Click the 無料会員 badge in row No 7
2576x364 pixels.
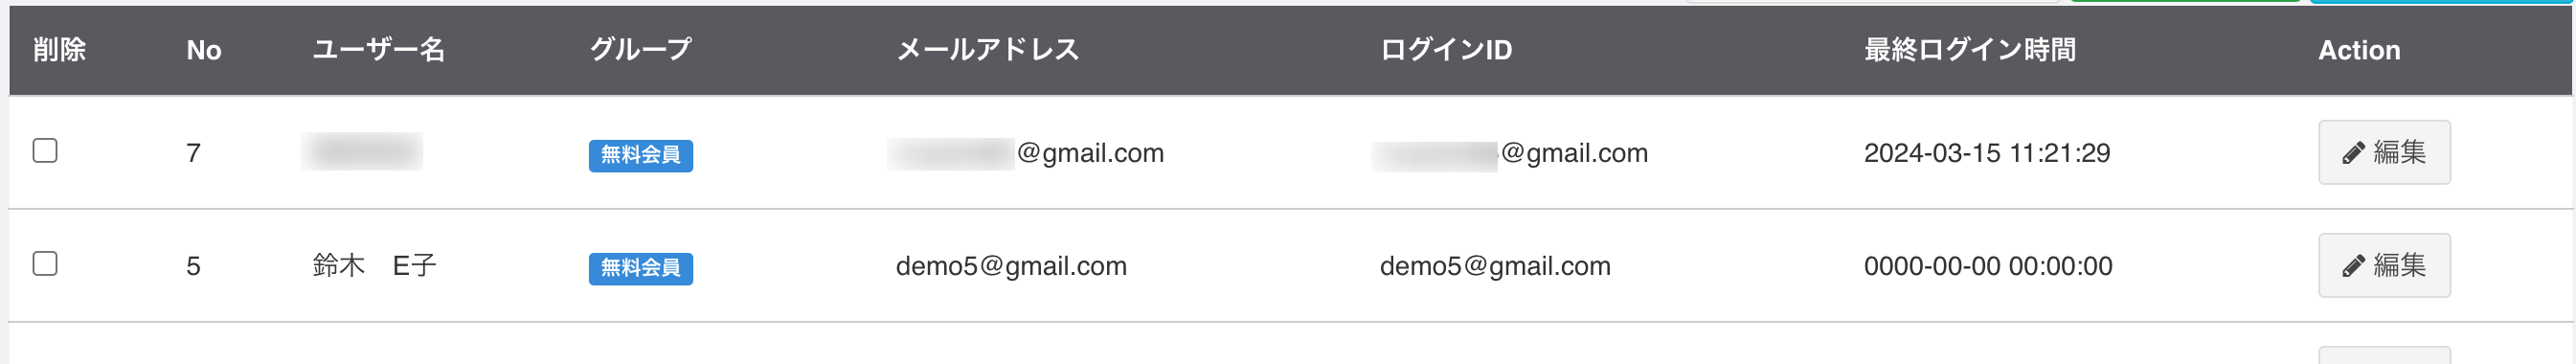point(640,155)
